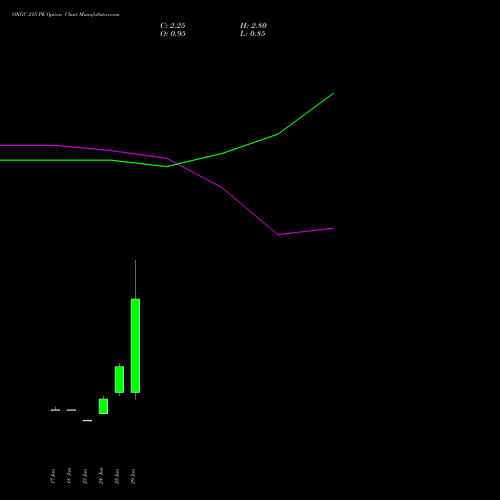Click the 29 Jan date label
This screenshot has height=500, width=500.
click(133, 476)
